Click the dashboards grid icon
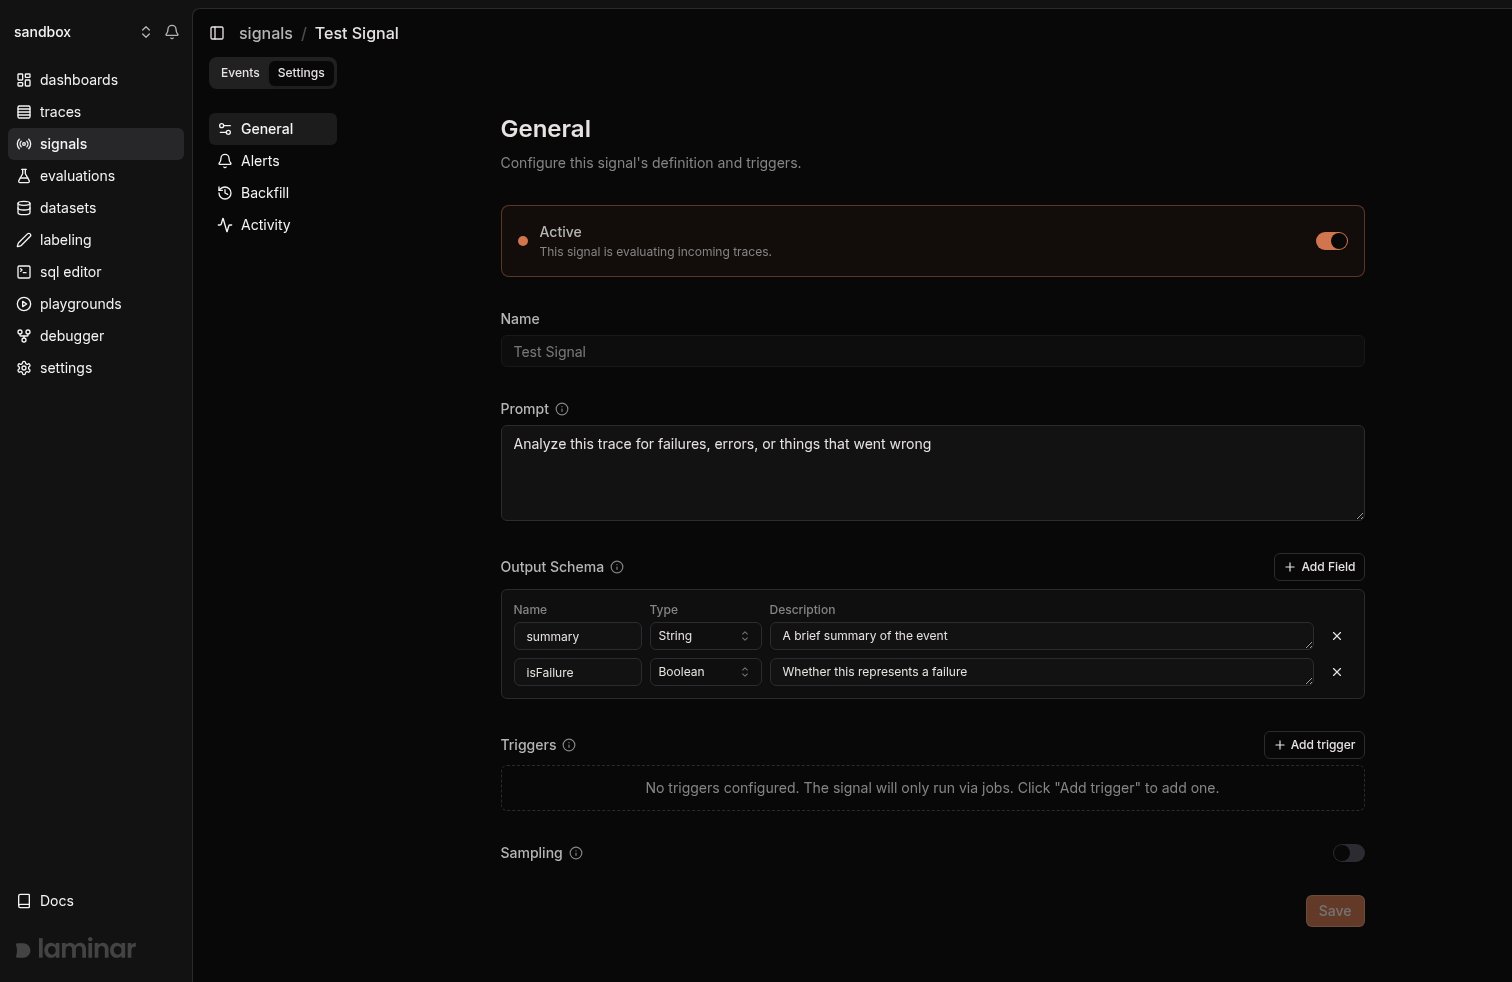Viewport: 1512px width, 982px height. pyautogui.click(x=24, y=80)
